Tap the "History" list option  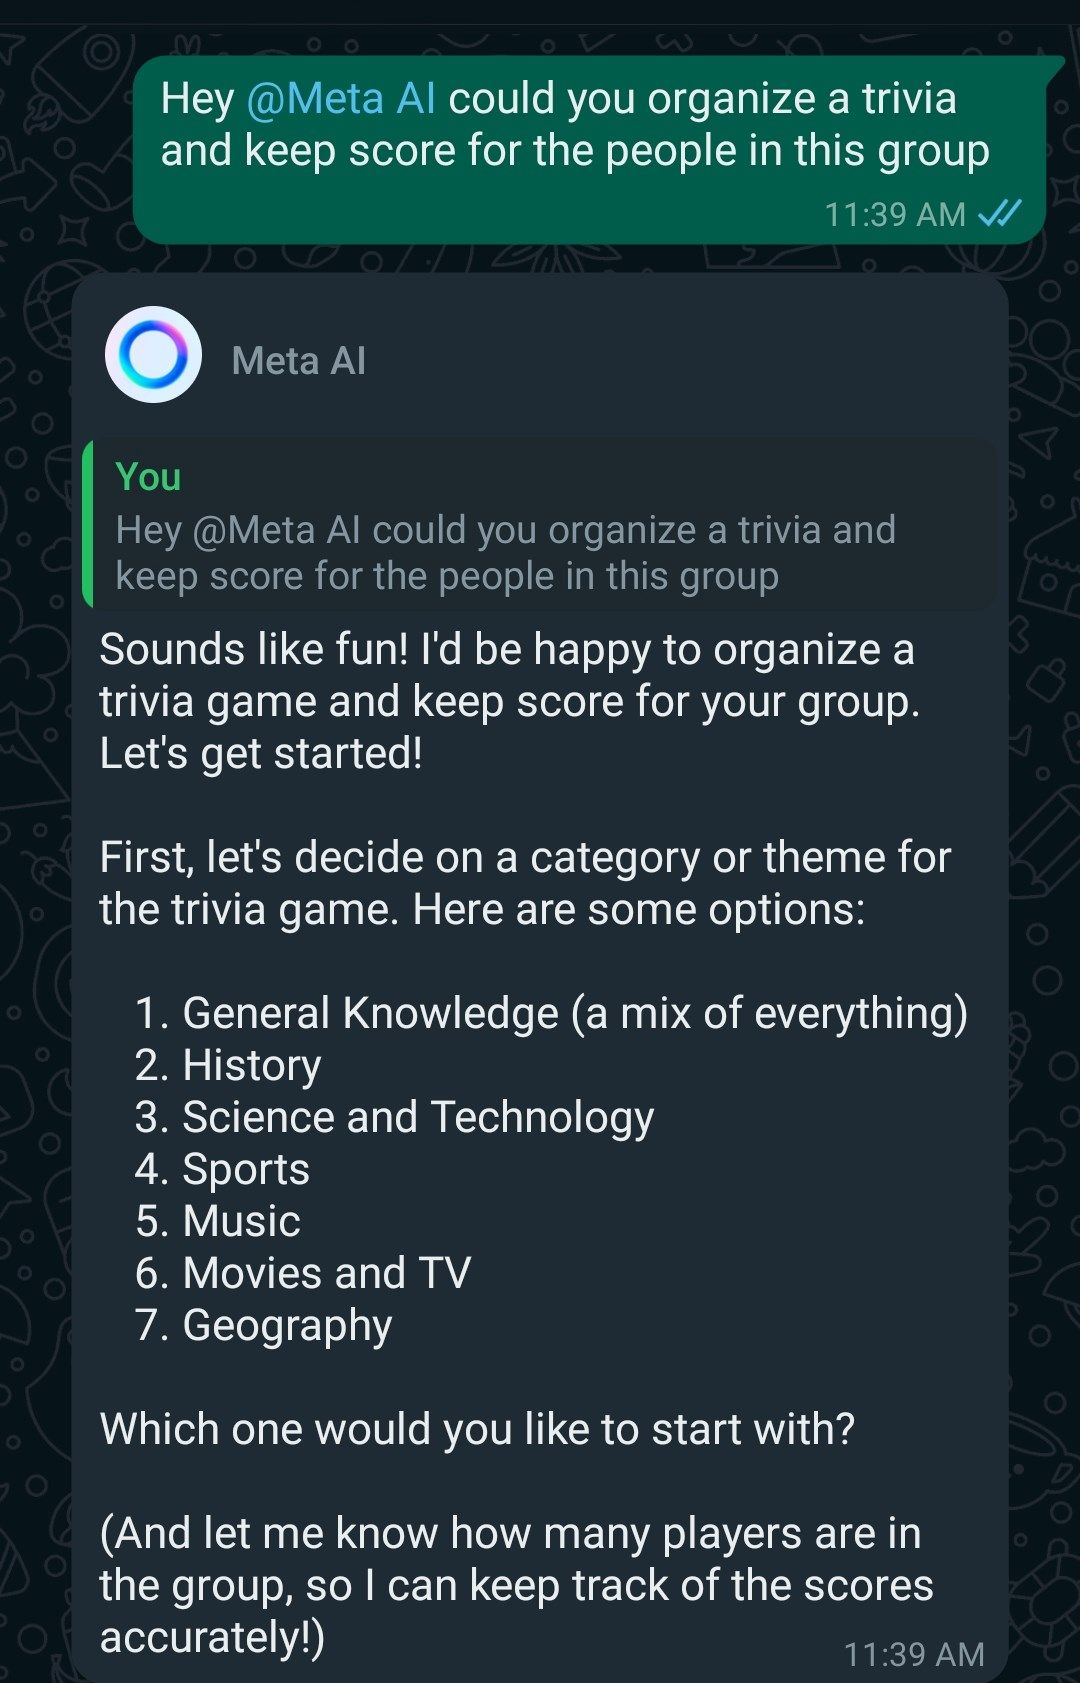tap(251, 1065)
